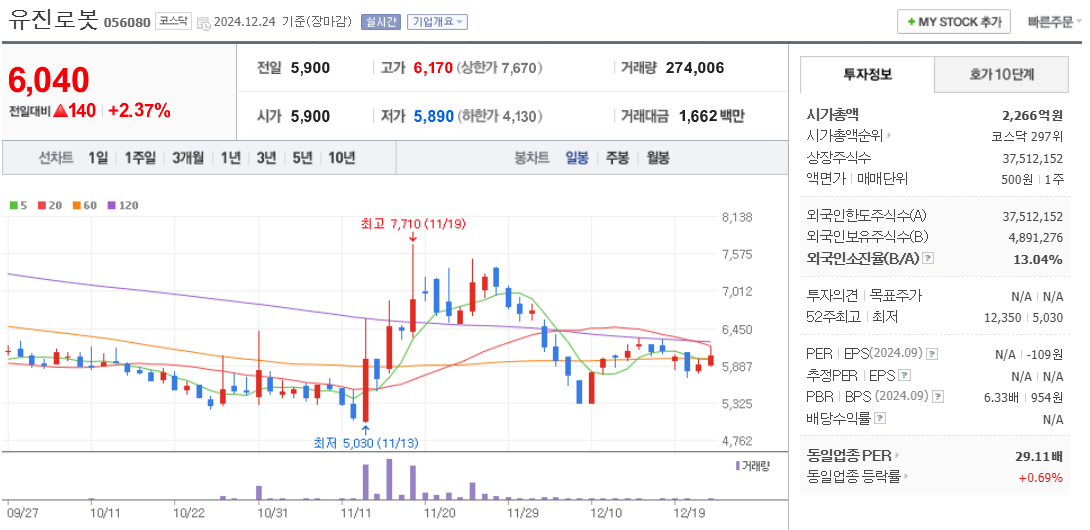Select the 3년 line chart period
The height and width of the screenshot is (530, 1090).
pos(266,158)
